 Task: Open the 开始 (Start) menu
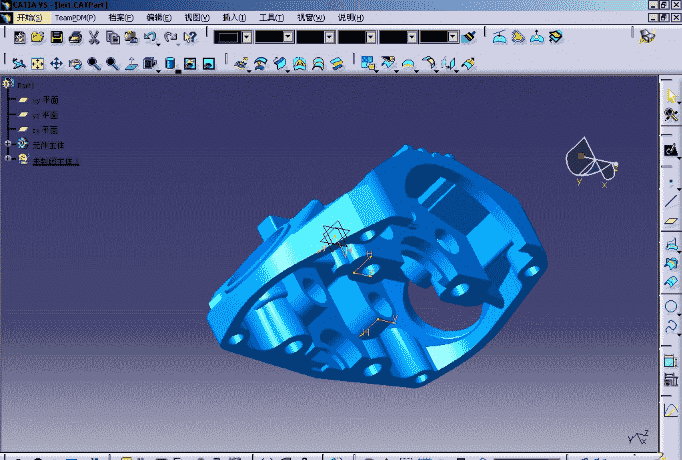pyautogui.click(x=29, y=18)
